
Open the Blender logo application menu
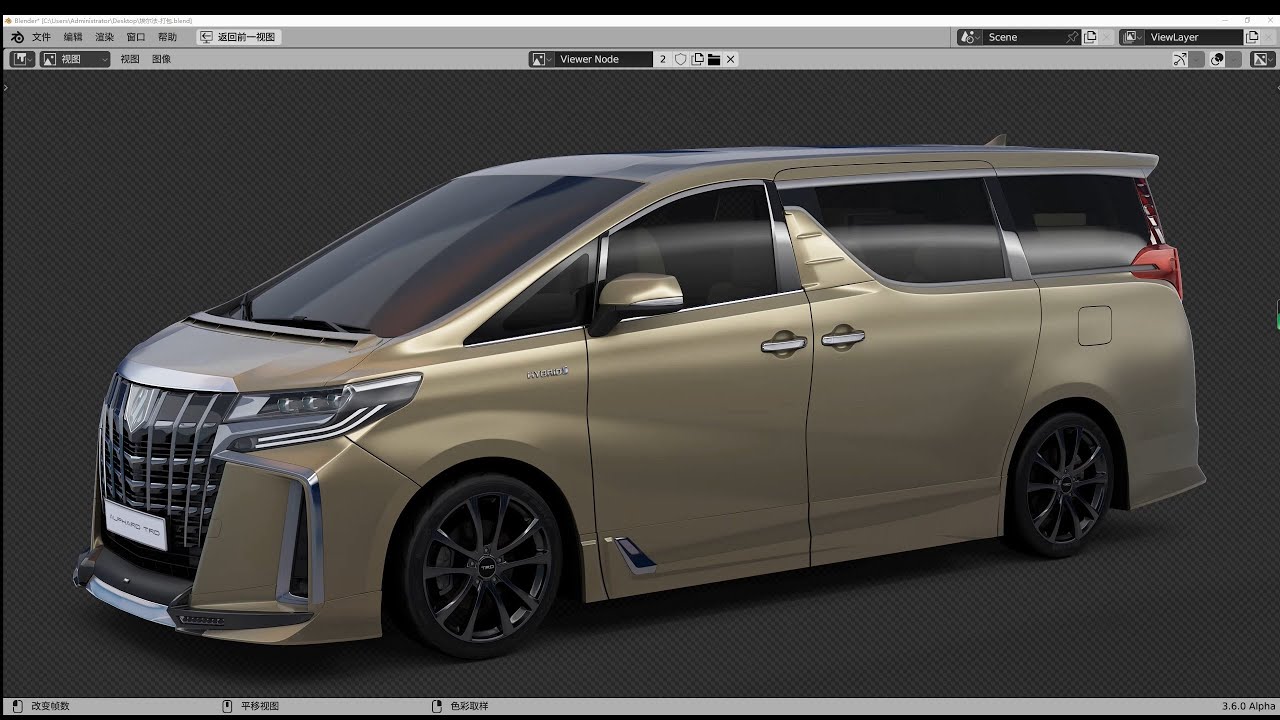pyautogui.click(x=17, y=37)
